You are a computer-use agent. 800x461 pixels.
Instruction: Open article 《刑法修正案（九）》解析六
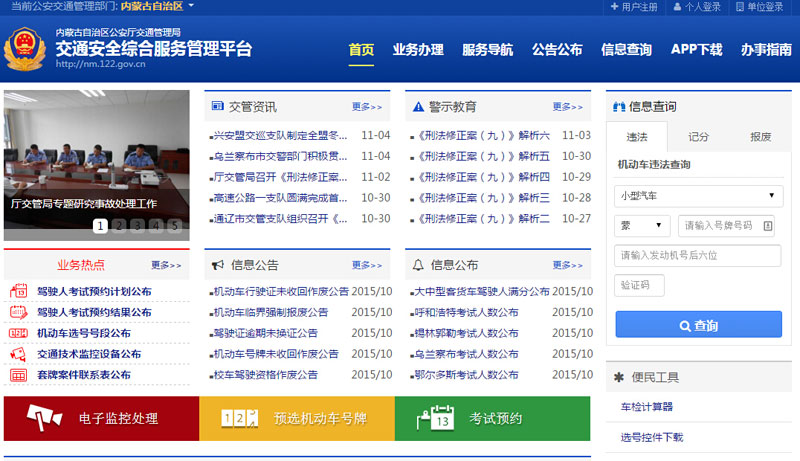coord(482,136)
